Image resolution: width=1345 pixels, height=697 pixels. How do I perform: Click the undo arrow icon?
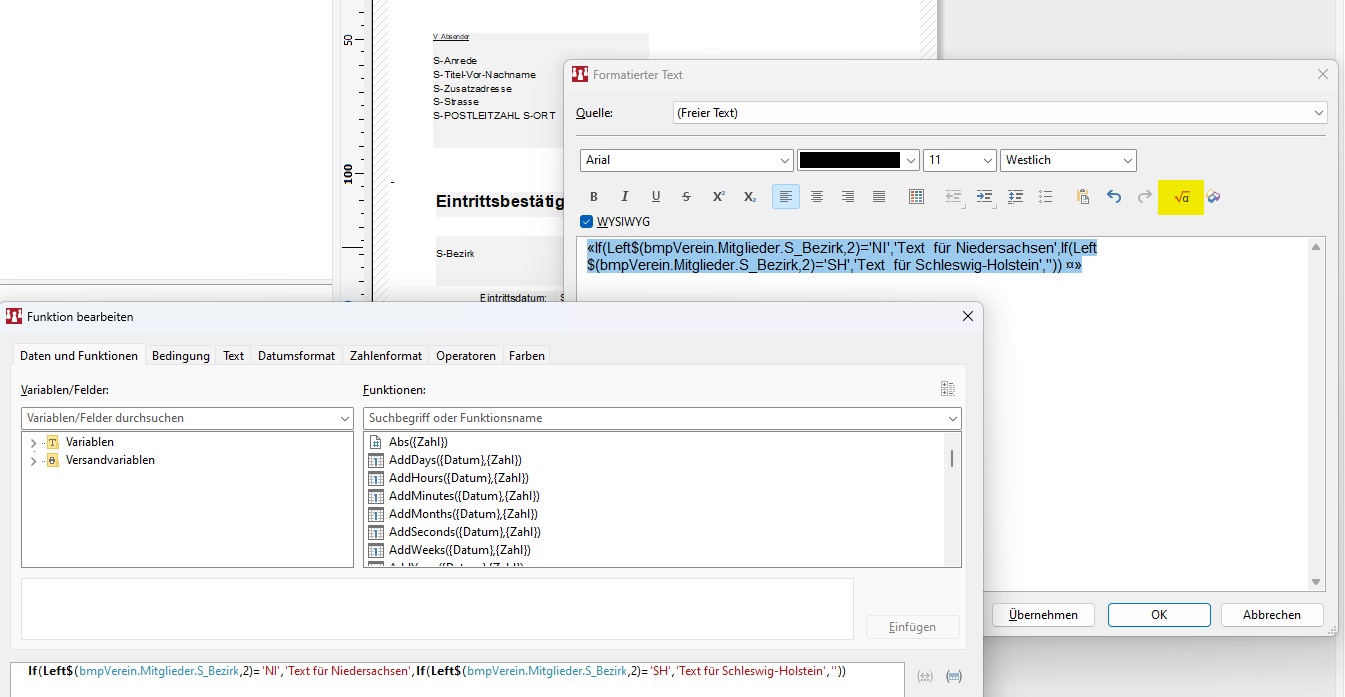pyautogui.click(x=1114, y=197)
